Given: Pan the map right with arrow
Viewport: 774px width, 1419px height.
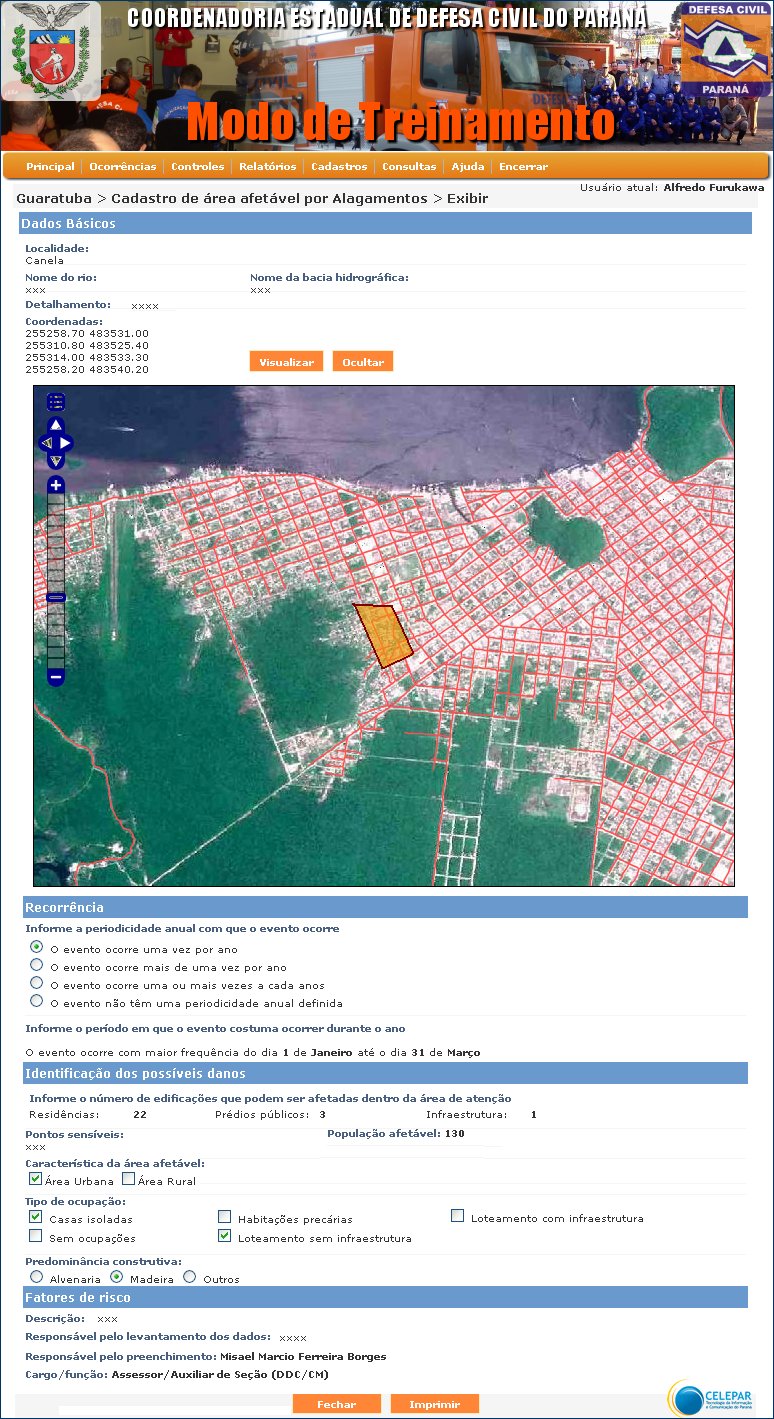Looking at the screenshot, I should pyautogui.click(x=66, y=442).
